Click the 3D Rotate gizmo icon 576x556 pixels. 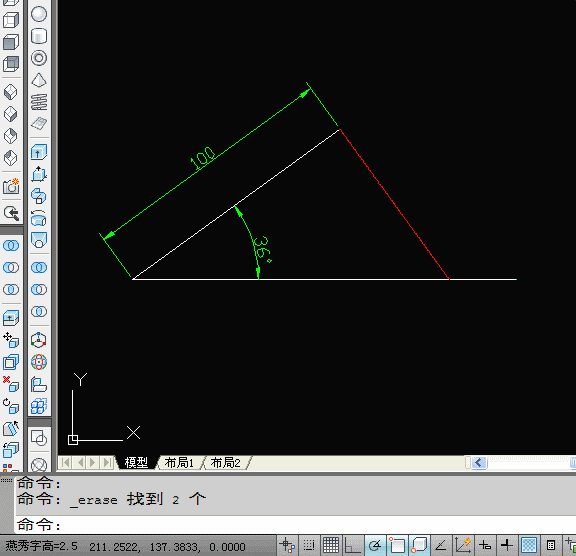pos(39,362)
